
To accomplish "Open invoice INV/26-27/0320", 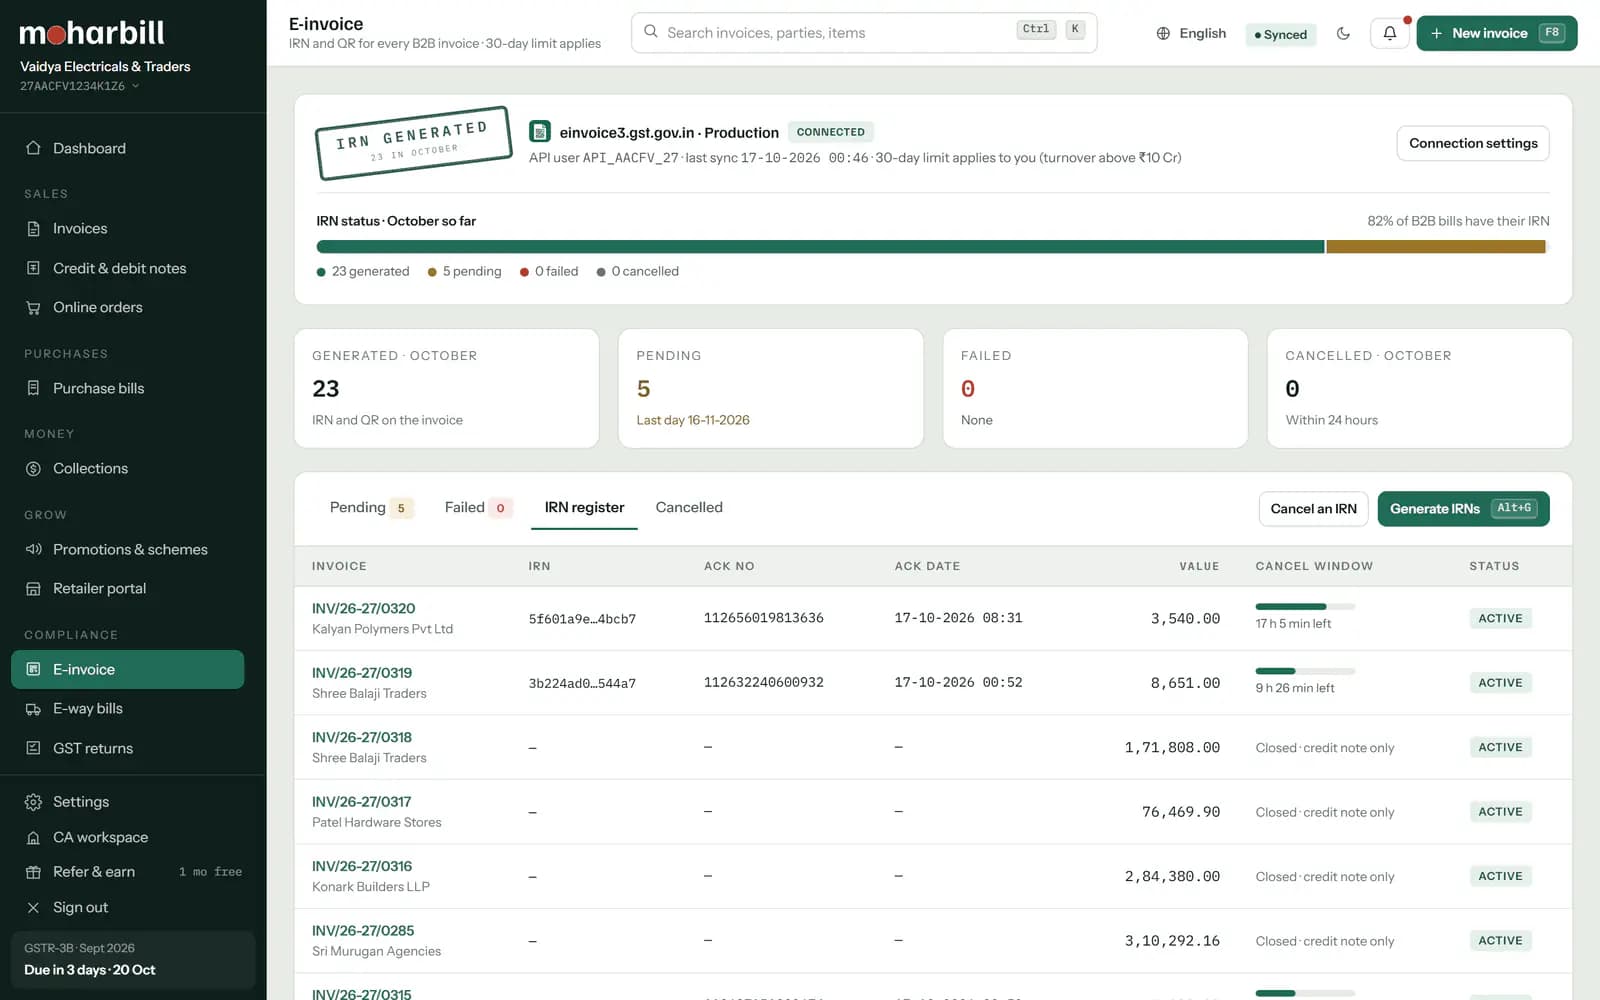I will coord(363,608).
